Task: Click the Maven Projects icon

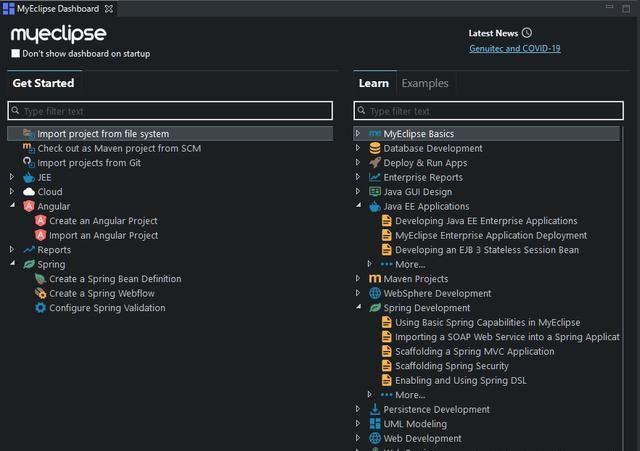Action: click(x=375, y=279)
